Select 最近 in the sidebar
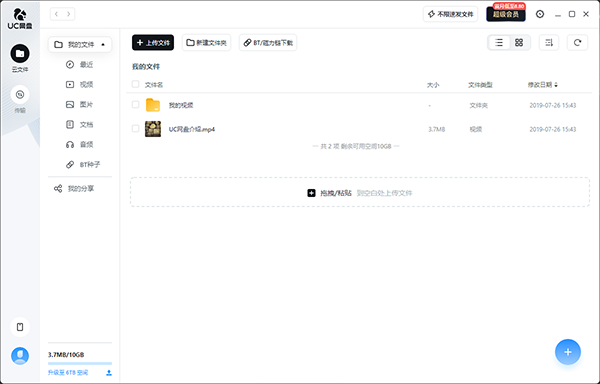Image resolution: width=600 pixels, height=384 pixels. coord(86,65)
